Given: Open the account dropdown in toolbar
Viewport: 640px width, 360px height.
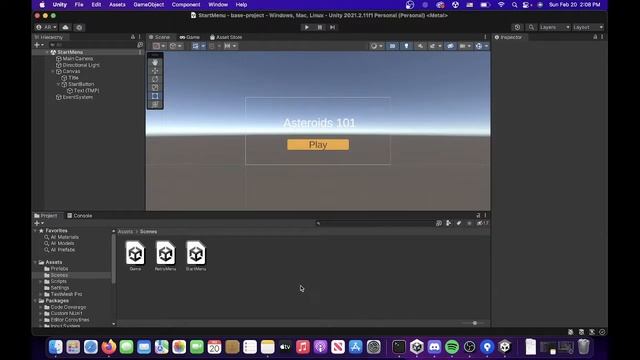Looking at the screenshot, I should pos(47,27).
